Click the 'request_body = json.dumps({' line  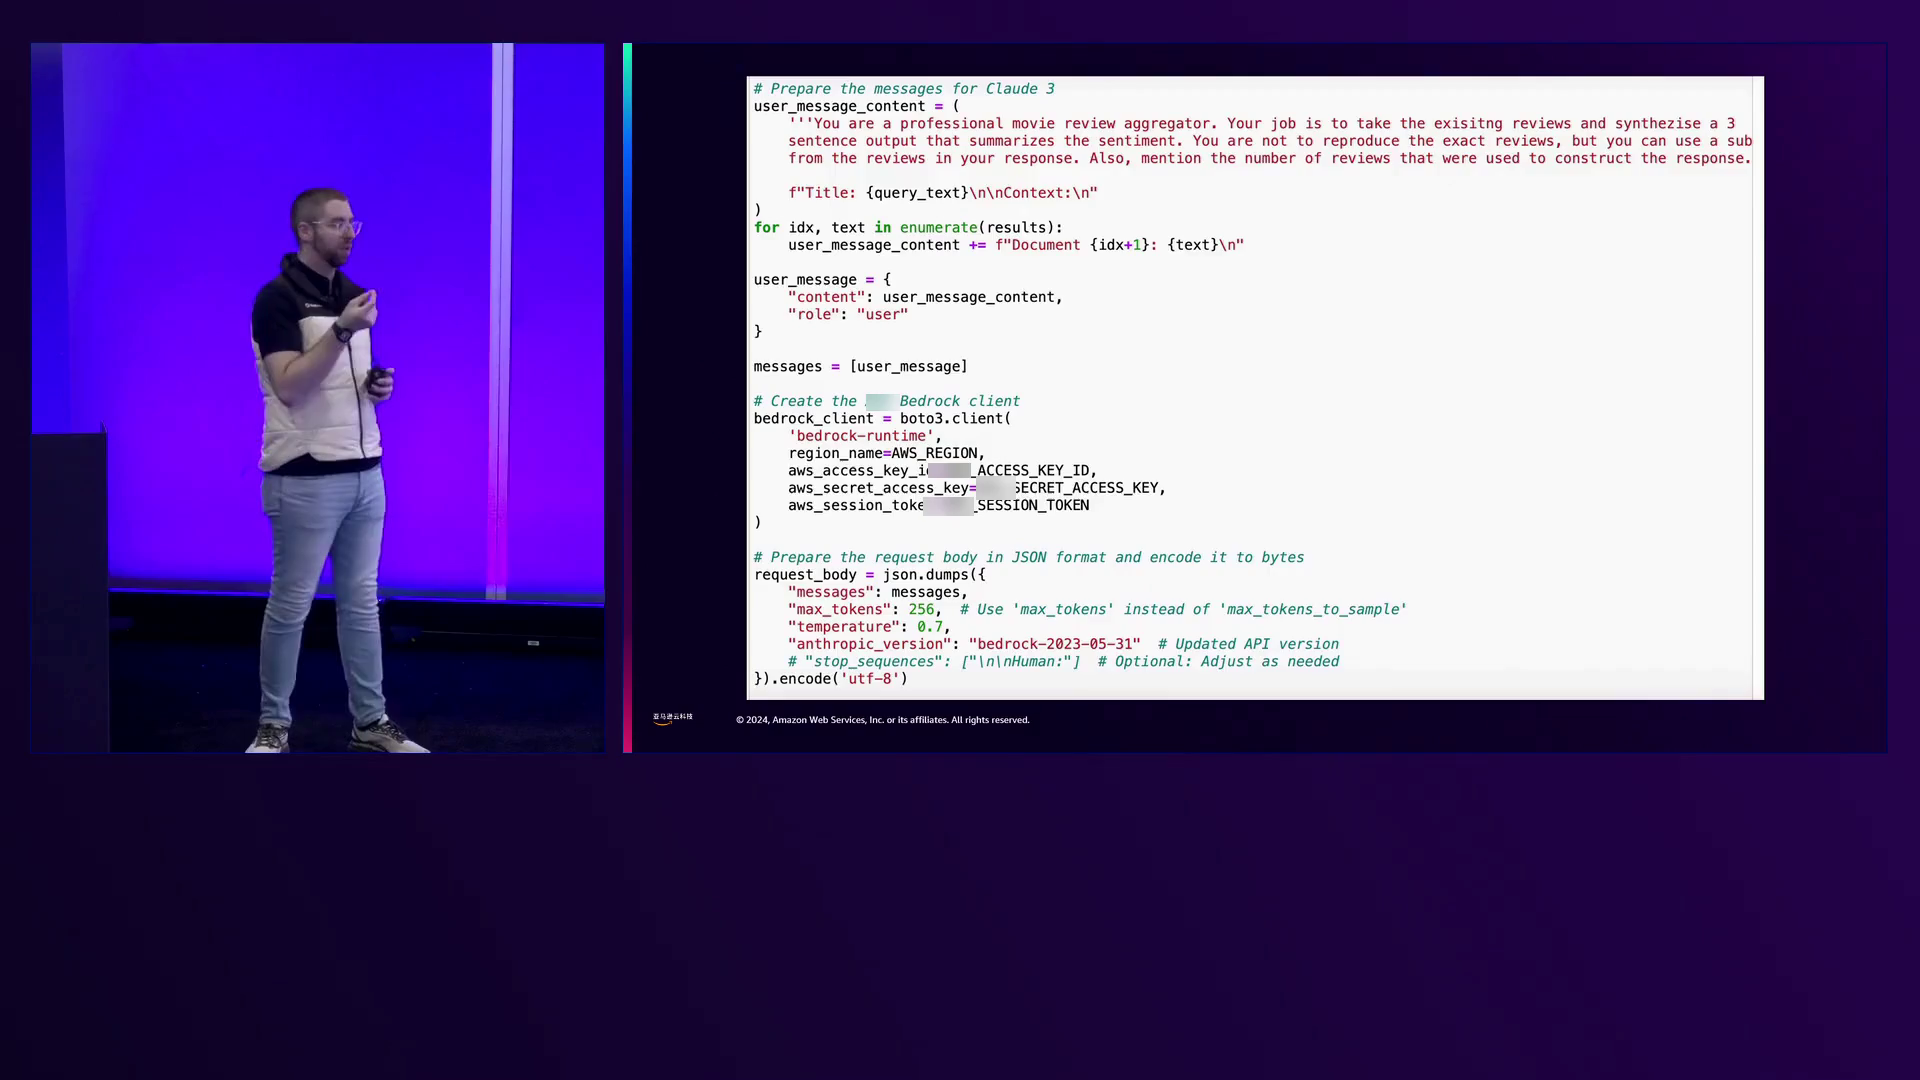[x=869, y=575]
